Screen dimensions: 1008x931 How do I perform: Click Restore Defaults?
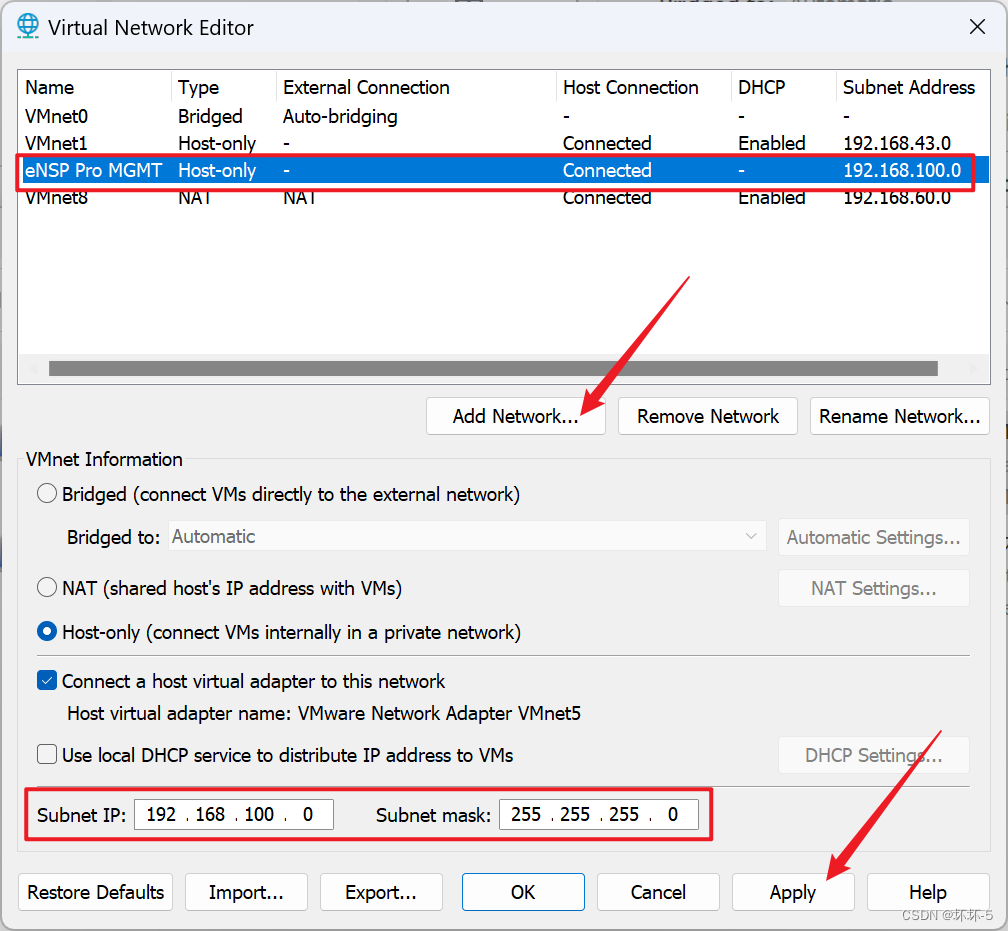pos(95,892)
